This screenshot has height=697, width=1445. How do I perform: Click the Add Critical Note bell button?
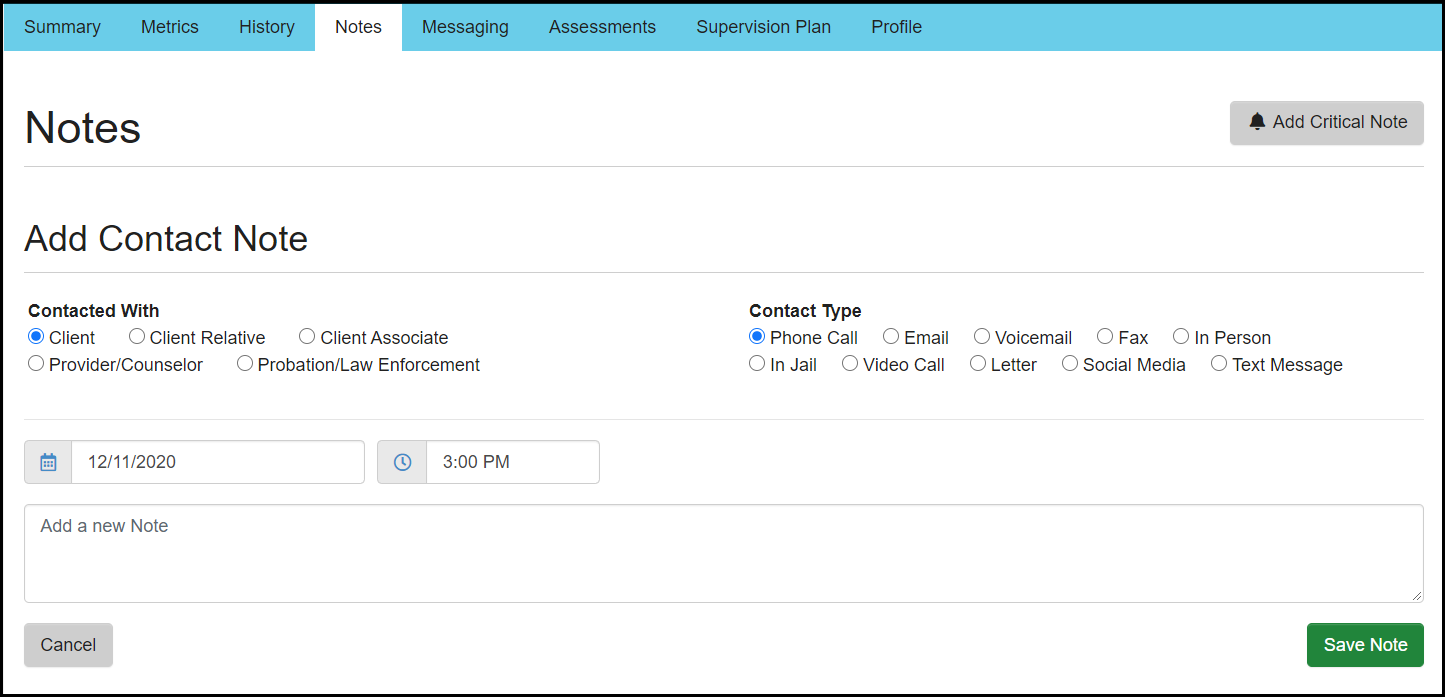pos(1326,122)
